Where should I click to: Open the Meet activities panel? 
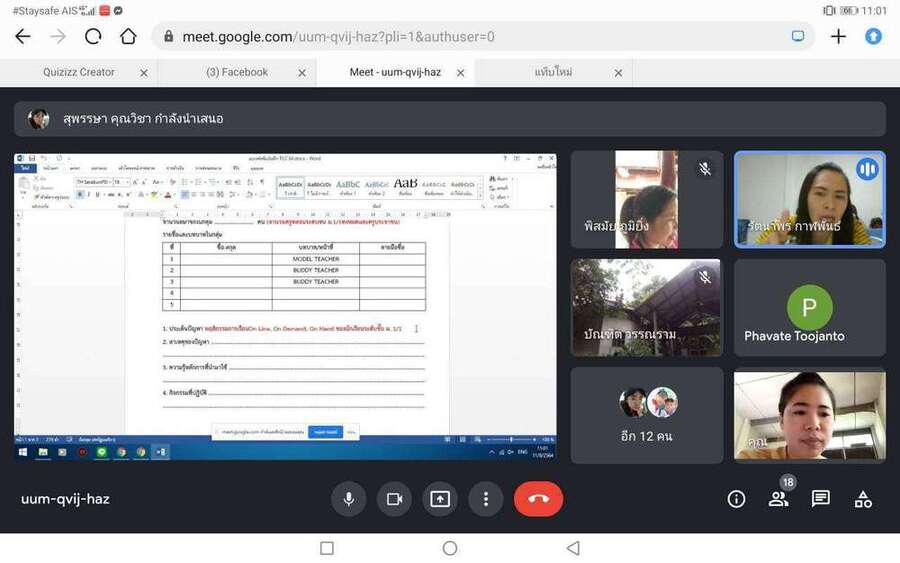pyautogui.click(x=863, y=499)
